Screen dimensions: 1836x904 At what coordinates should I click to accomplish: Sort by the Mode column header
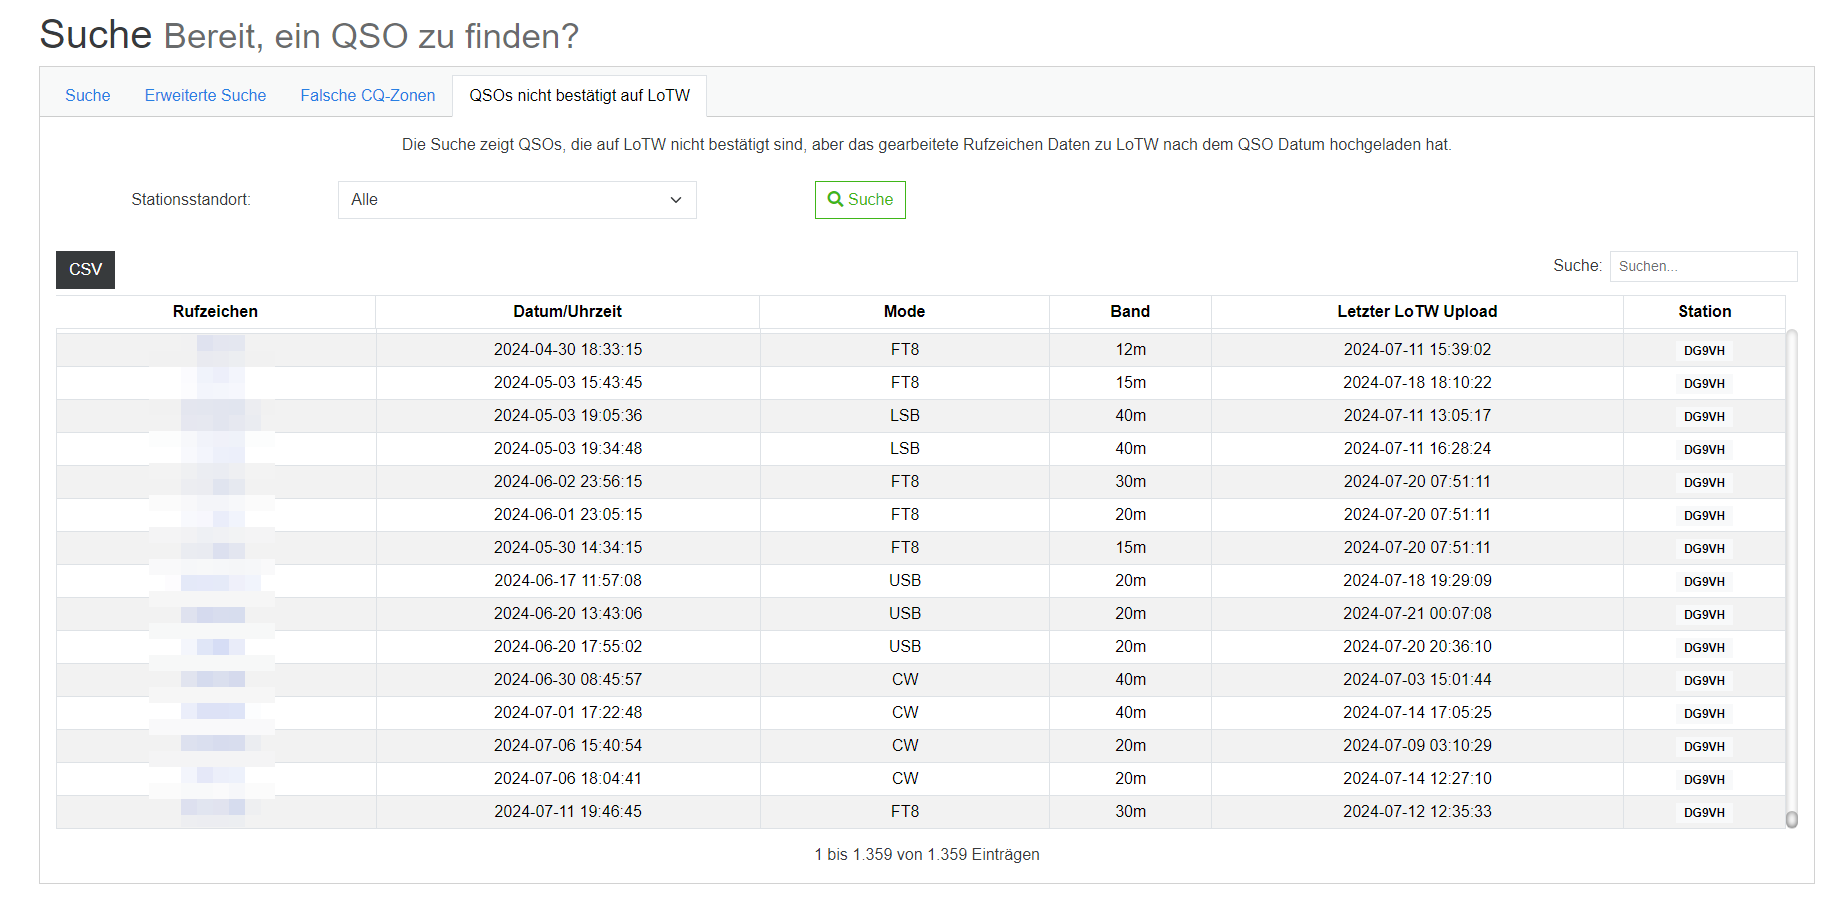point(904,312)
